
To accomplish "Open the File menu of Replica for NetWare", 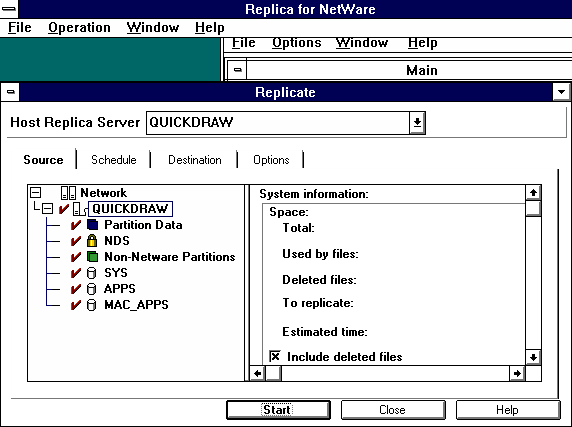I will tap(20, 27).
